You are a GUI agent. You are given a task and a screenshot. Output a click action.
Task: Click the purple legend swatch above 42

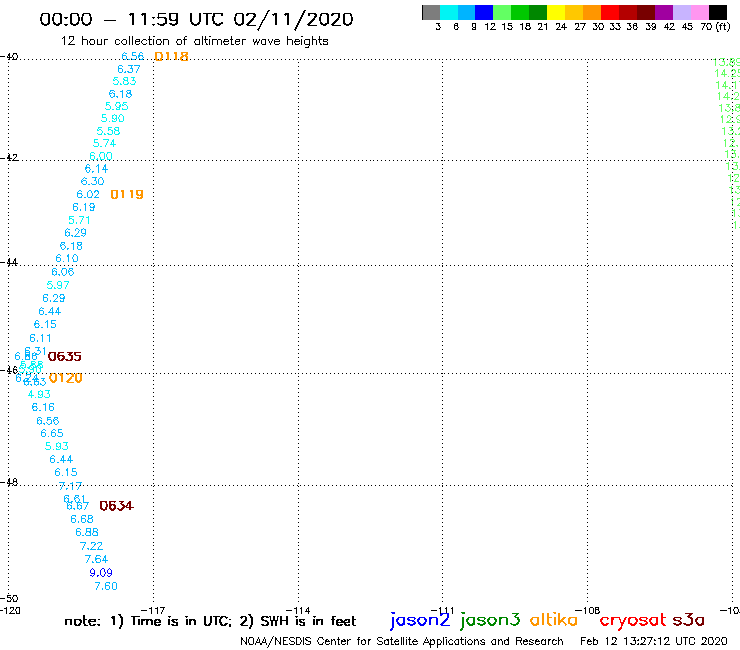coord(664,13)
